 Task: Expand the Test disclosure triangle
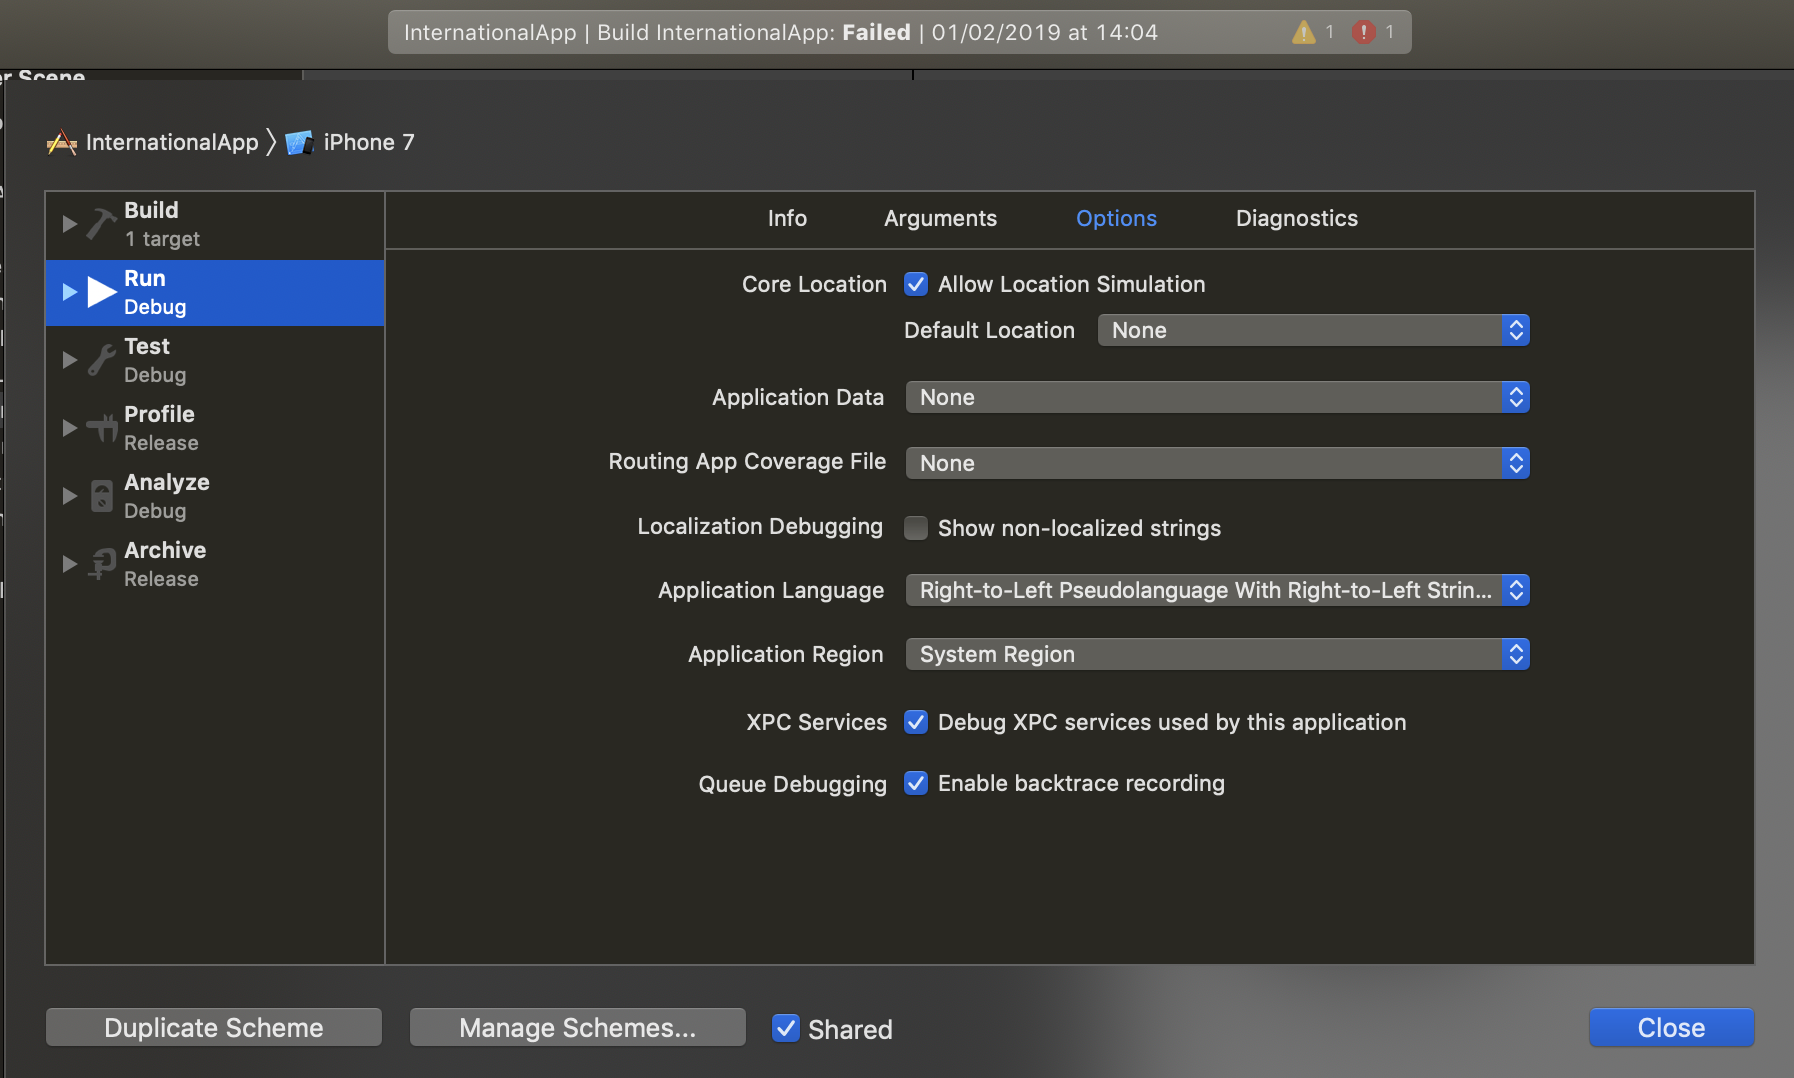(70, 360)
